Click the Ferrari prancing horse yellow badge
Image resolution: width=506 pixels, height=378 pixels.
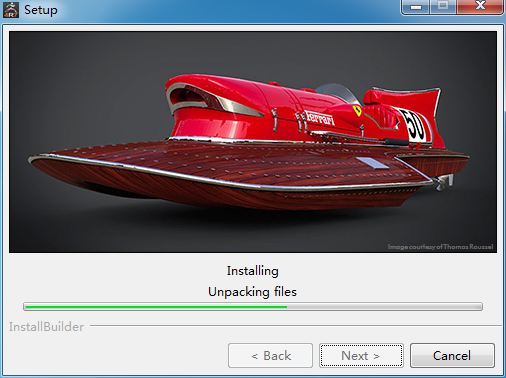click(x=357, y=110)
